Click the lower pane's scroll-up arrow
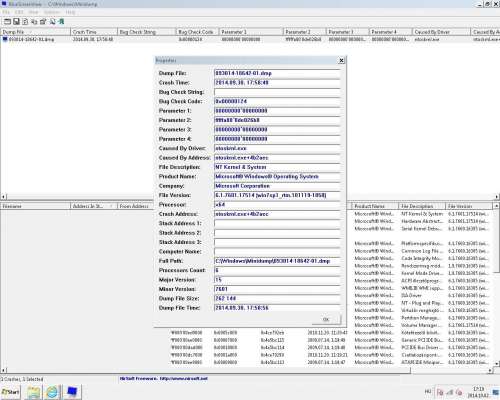500x400 pixels. coord(497,206)
